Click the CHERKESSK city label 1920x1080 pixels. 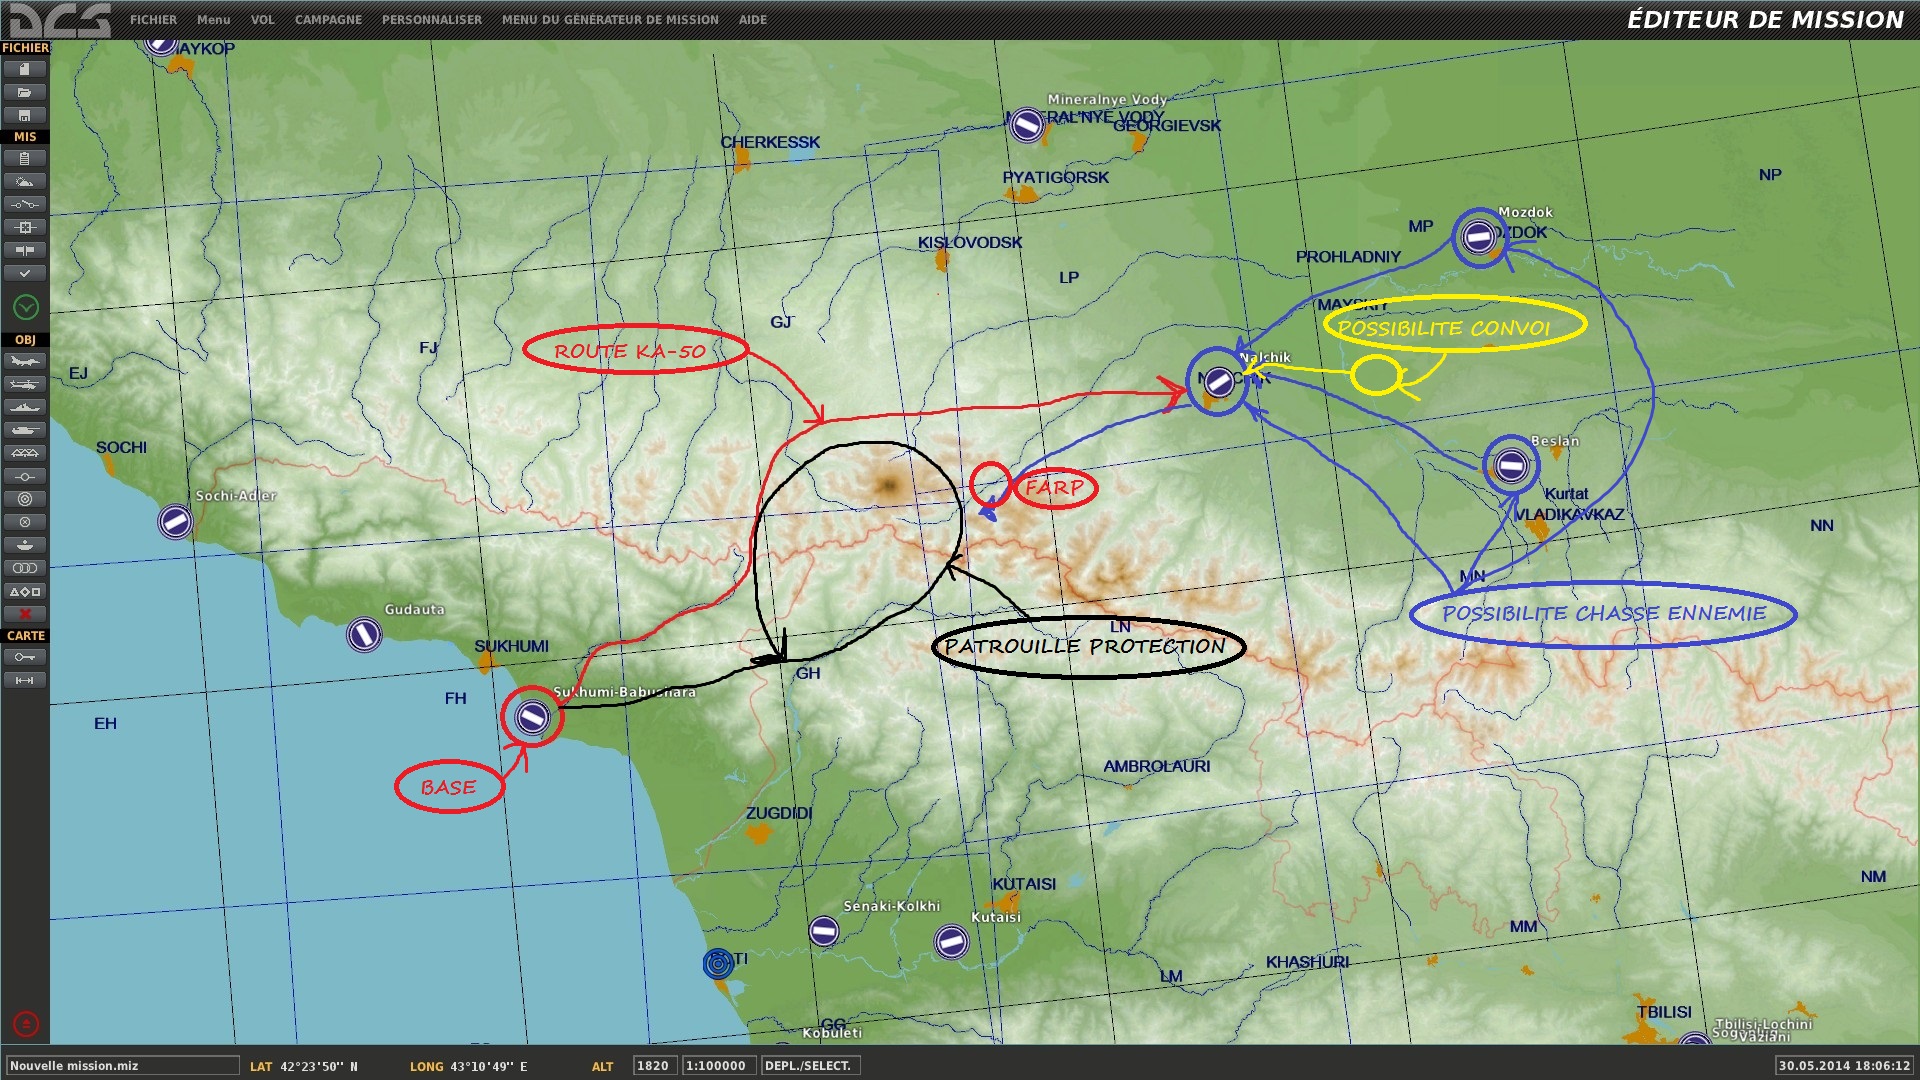click(x=770, y=142)
